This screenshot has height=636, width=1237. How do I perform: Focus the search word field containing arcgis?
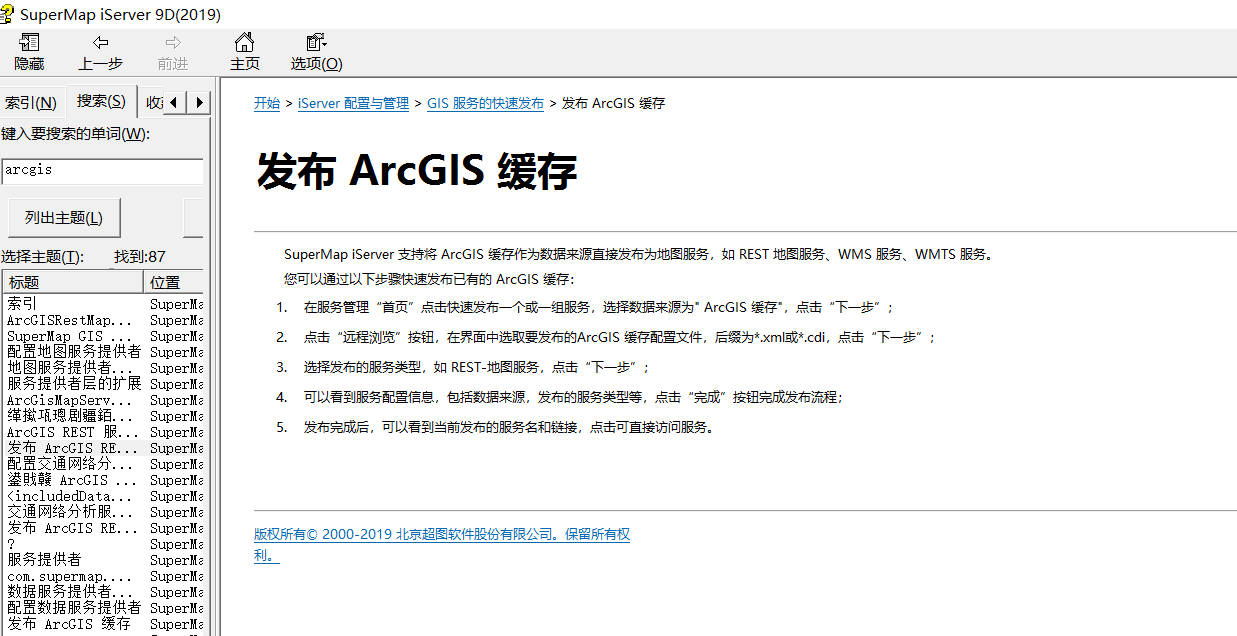[x=102, y=171]
